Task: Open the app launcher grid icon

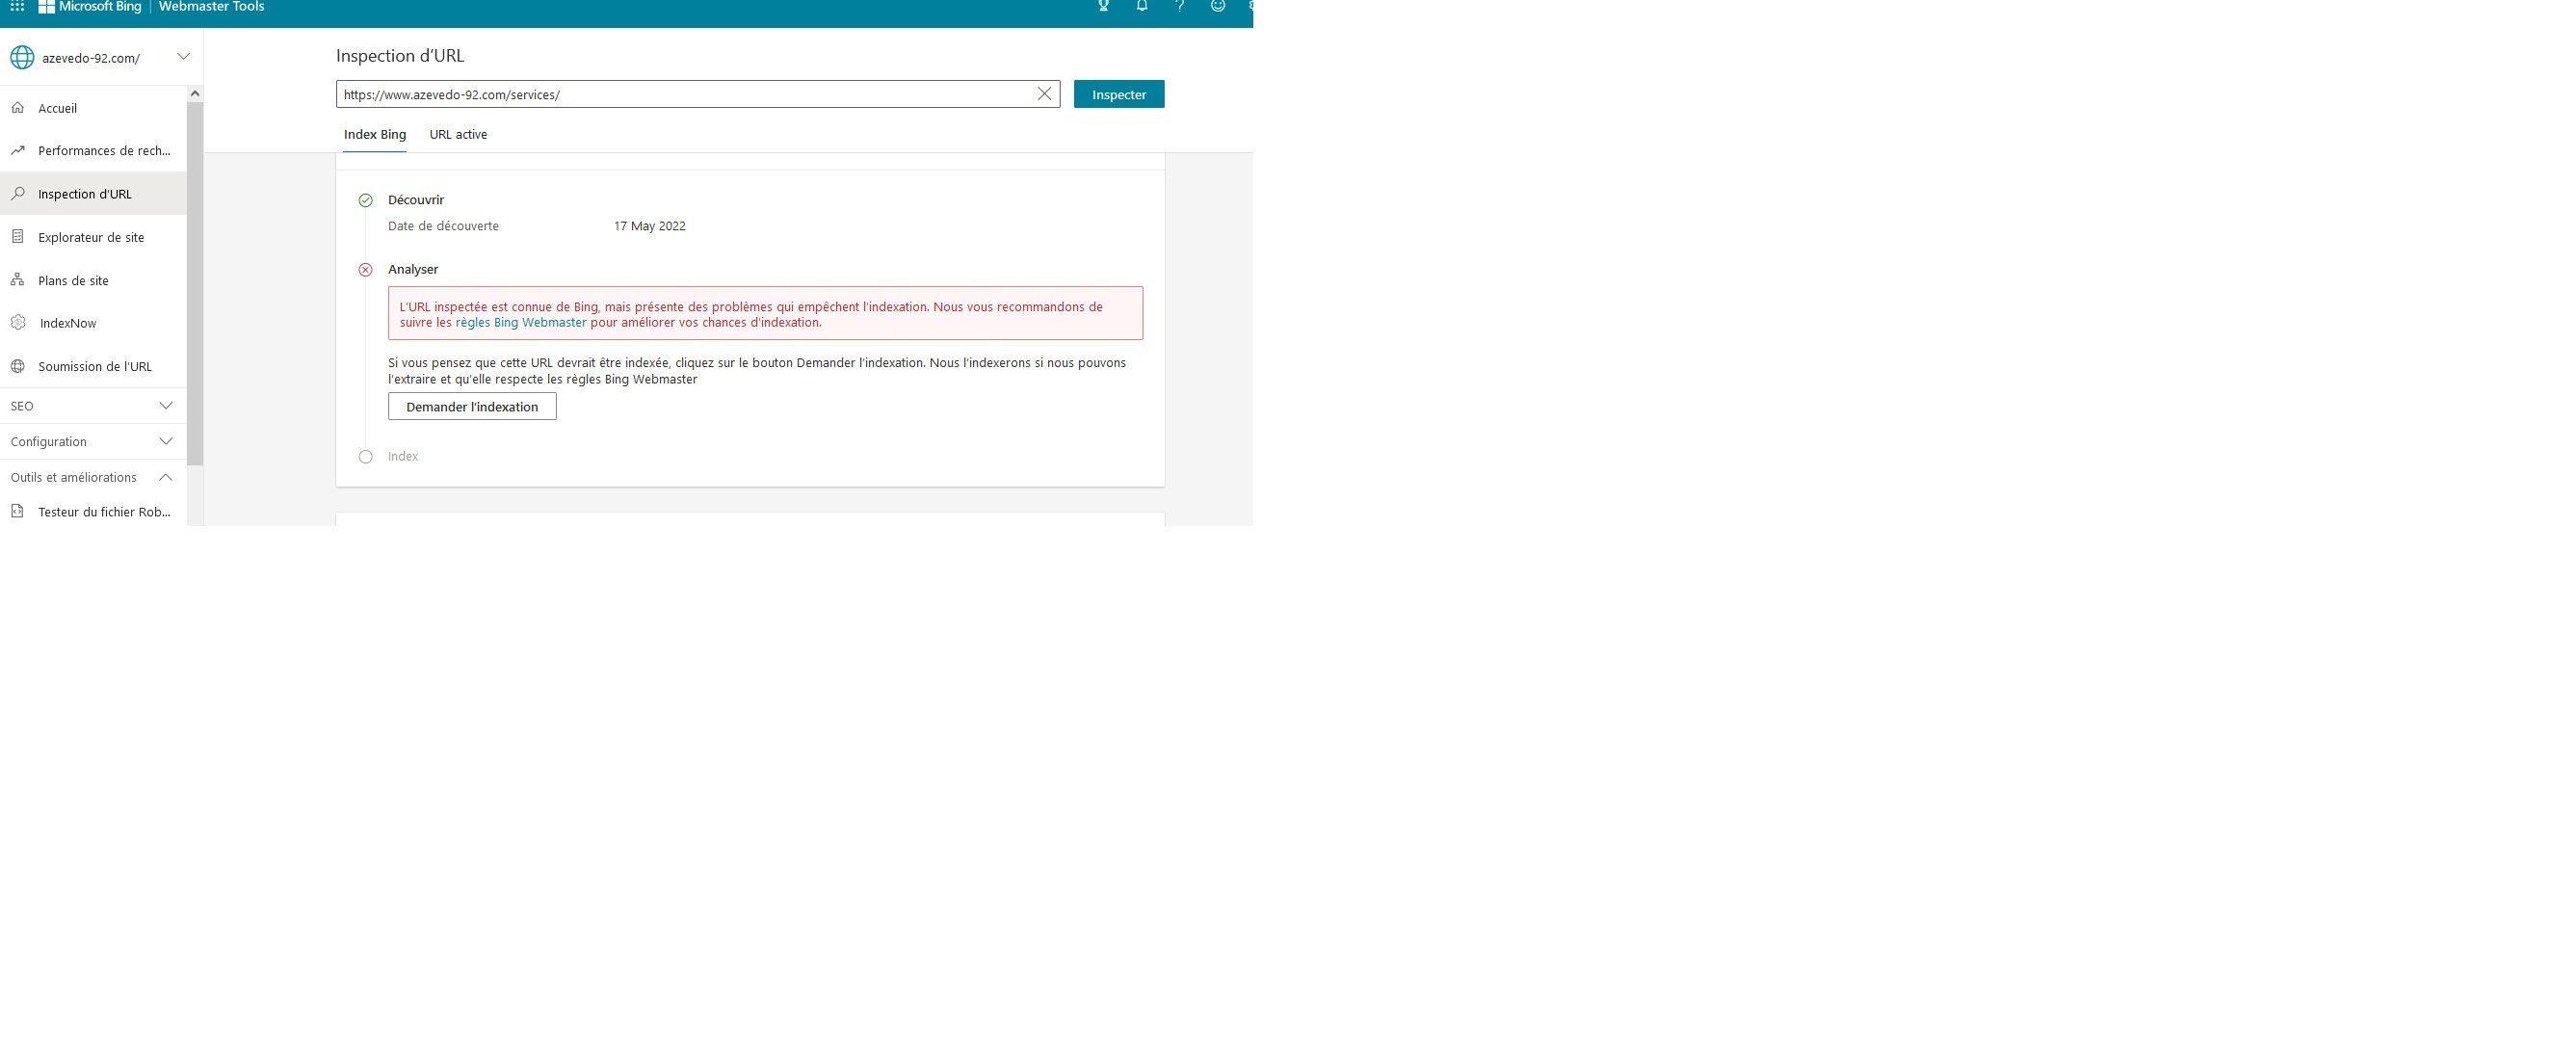Action: coord(17,6)
